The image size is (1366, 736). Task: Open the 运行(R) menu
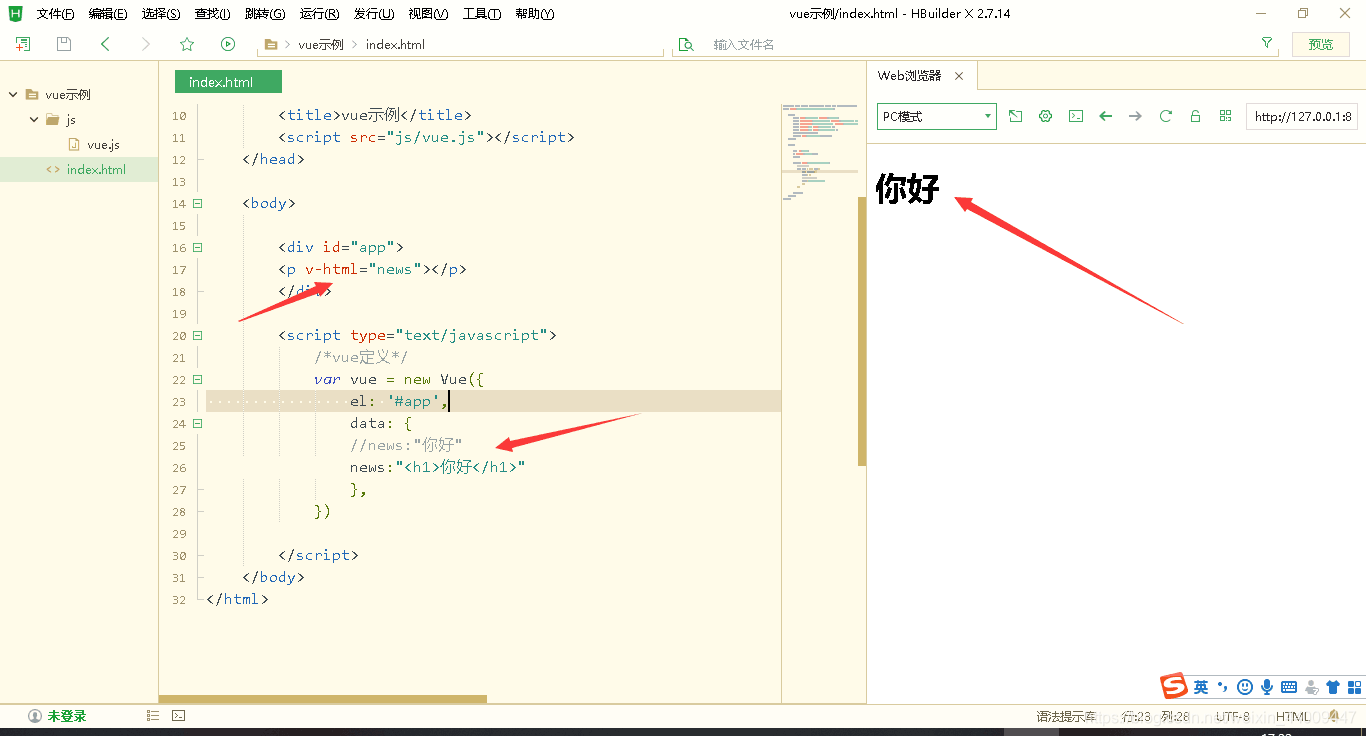tap(320, 14)
